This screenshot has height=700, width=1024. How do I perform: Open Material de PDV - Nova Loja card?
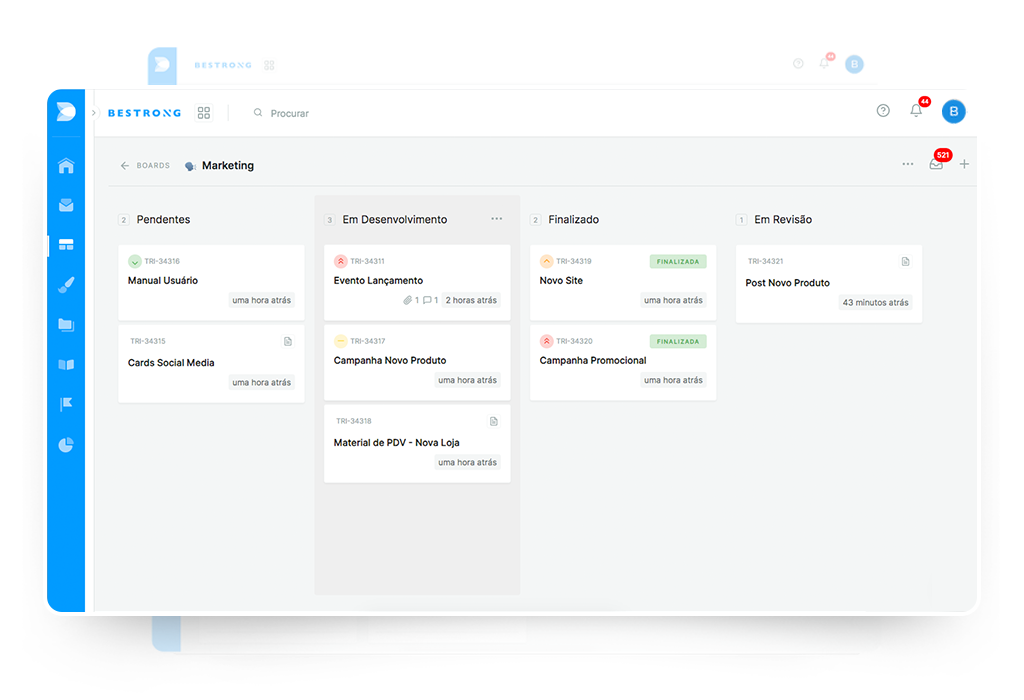[x=417, y=444]
